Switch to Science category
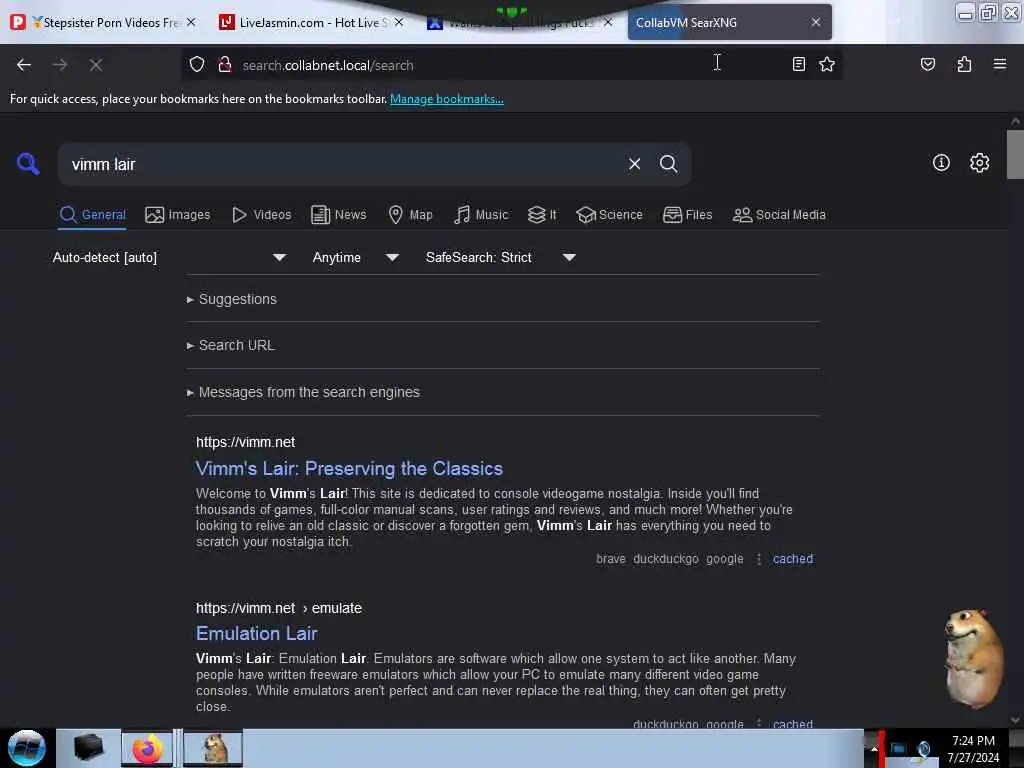The height and width of the screenshot is (768, 1024). pyautogui.click(x=609, y=215)
